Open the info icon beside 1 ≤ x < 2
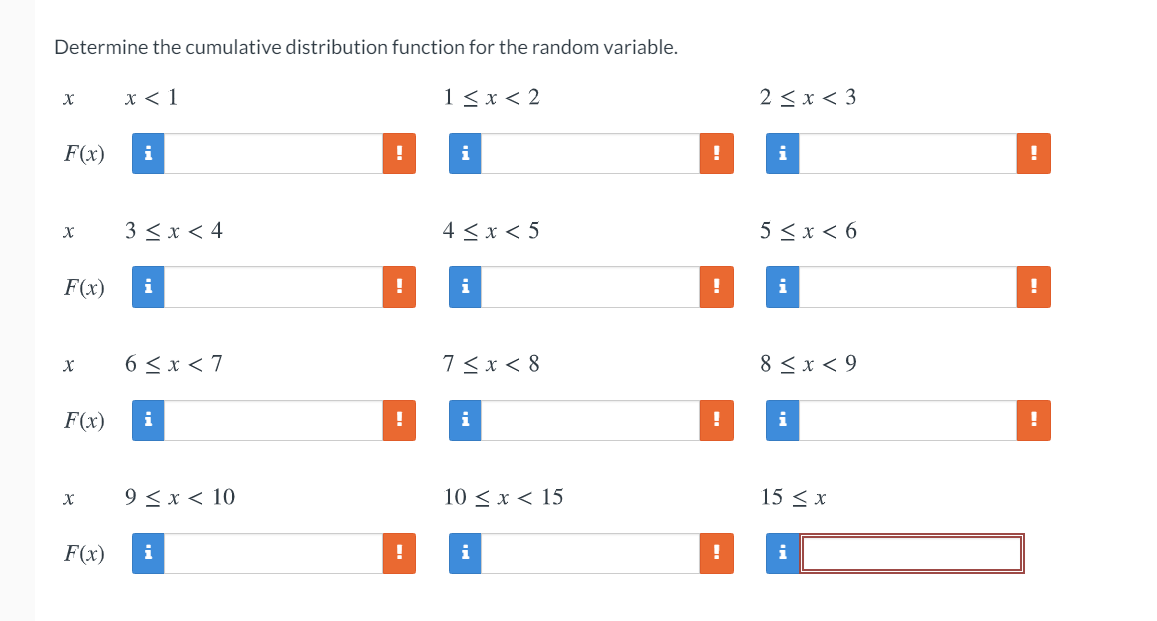 coord(464,153)
